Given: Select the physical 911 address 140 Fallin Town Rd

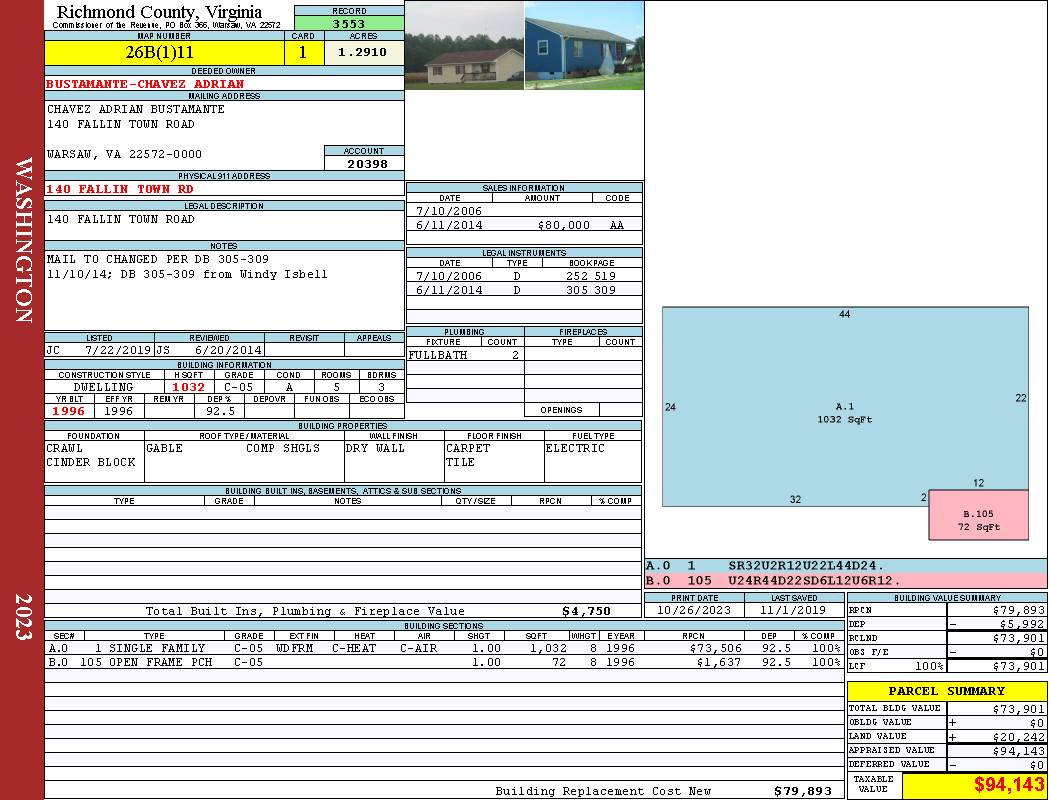Looking at the screenshot, I should click(120, 189).
